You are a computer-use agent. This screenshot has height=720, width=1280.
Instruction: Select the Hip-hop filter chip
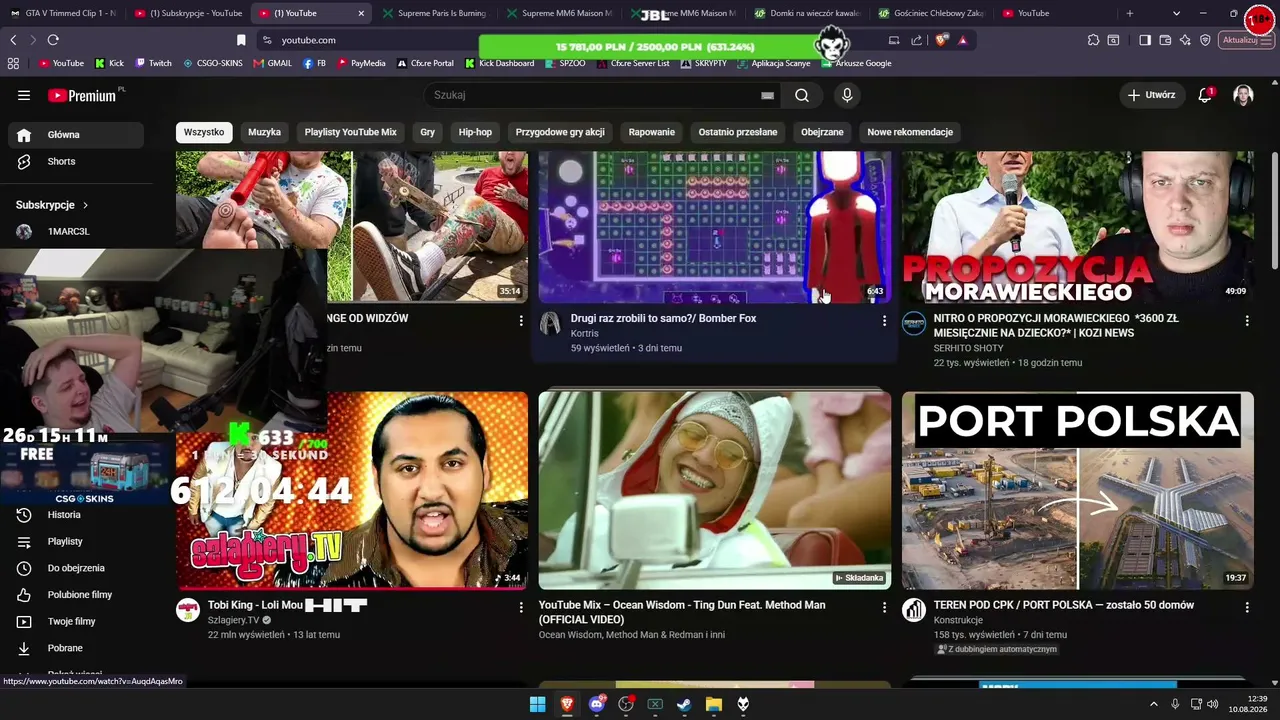(475, 132)
